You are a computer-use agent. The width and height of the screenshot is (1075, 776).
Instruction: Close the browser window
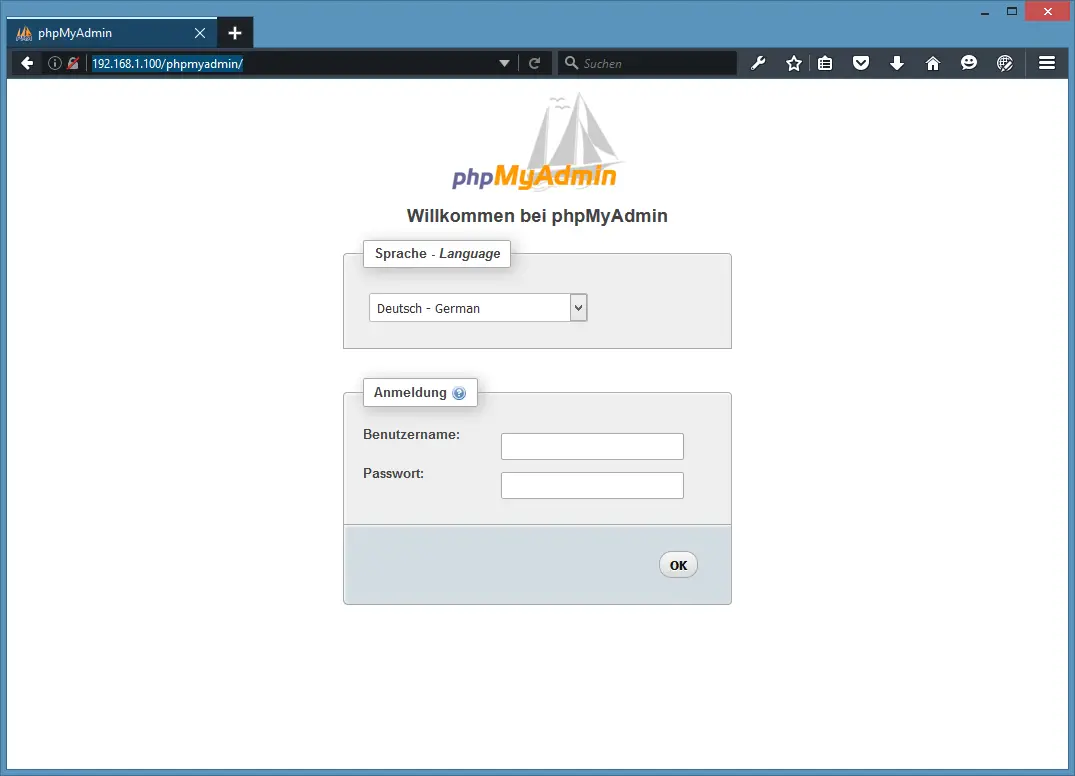(x=1047, y=12)
